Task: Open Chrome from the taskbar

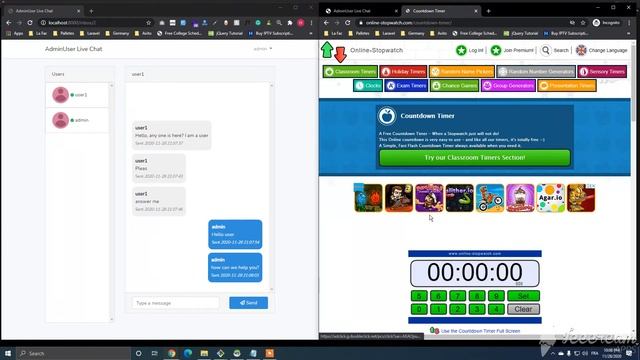Action: tap(171, 353)
